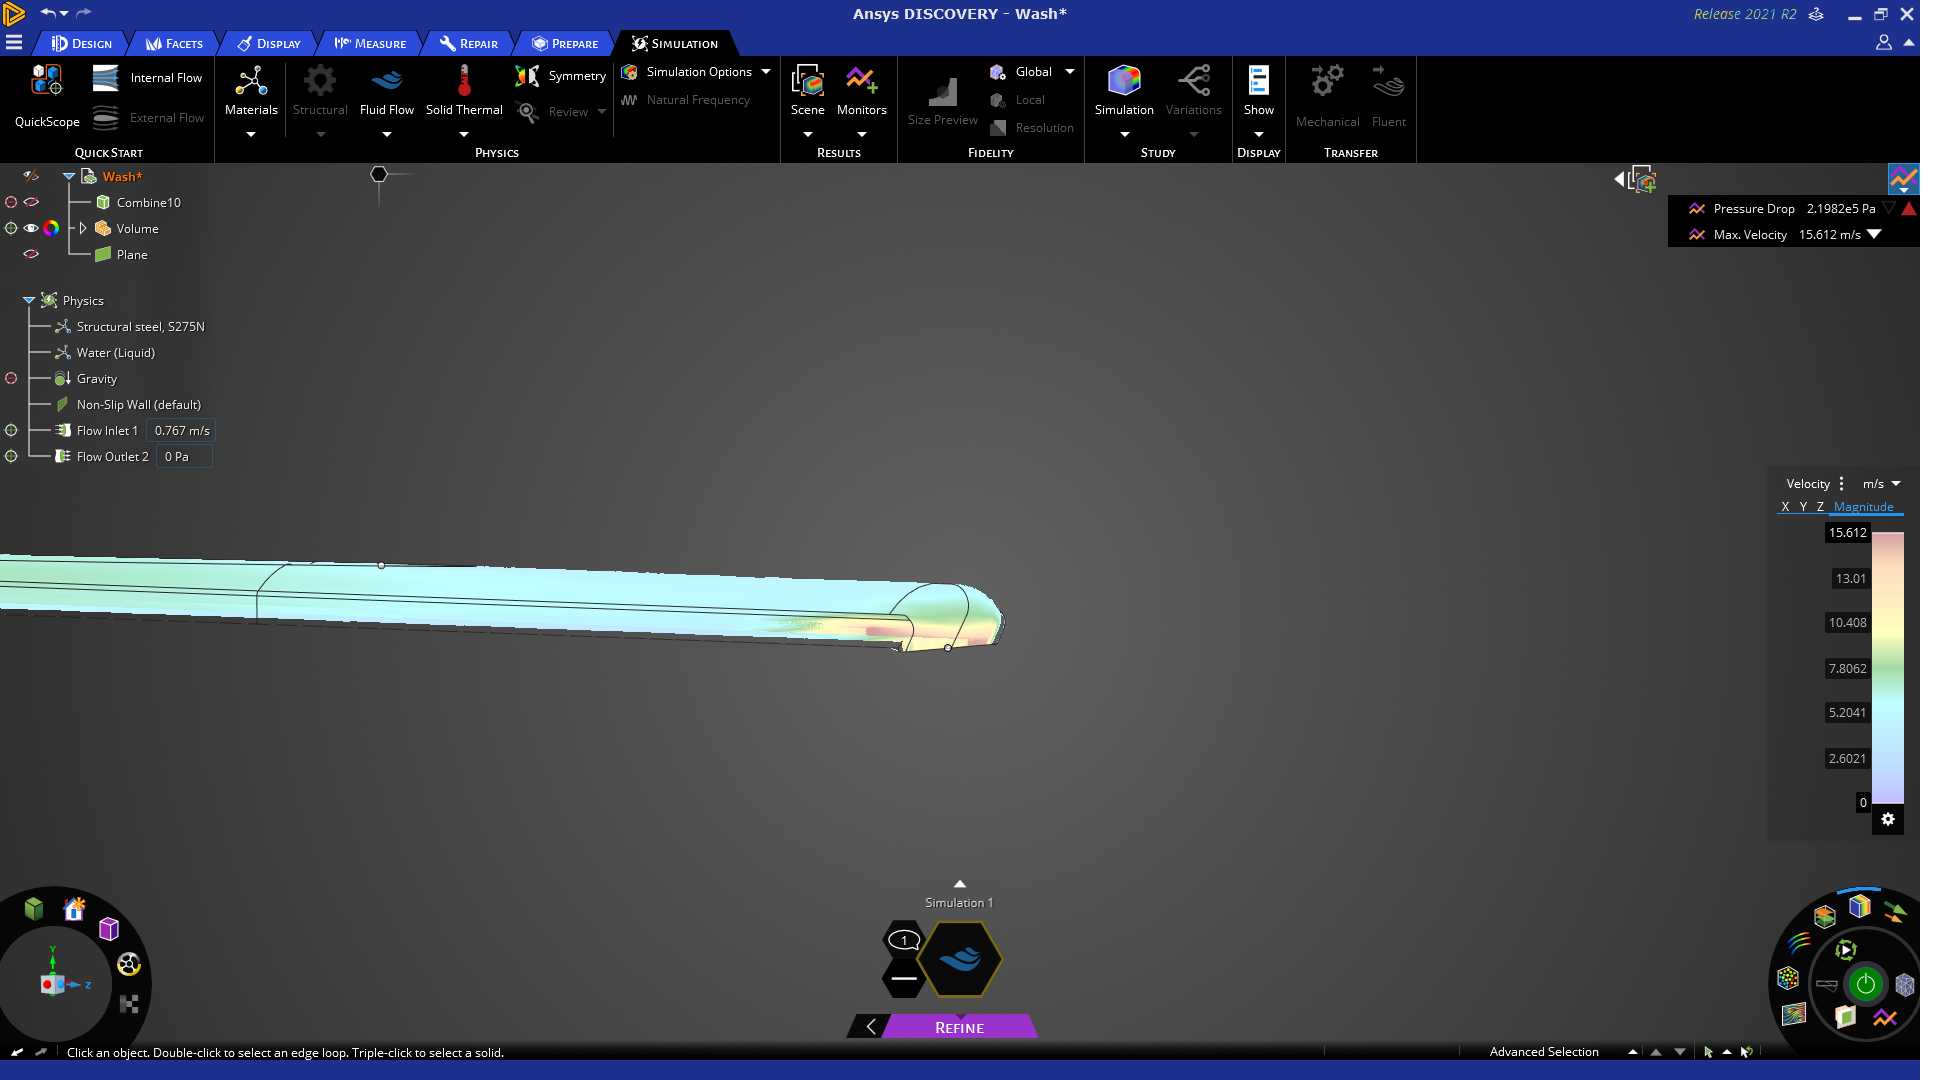This screenshot has height=1080, width=1940.
Task: Click the green cube view icon
Action: coord(34,908)
